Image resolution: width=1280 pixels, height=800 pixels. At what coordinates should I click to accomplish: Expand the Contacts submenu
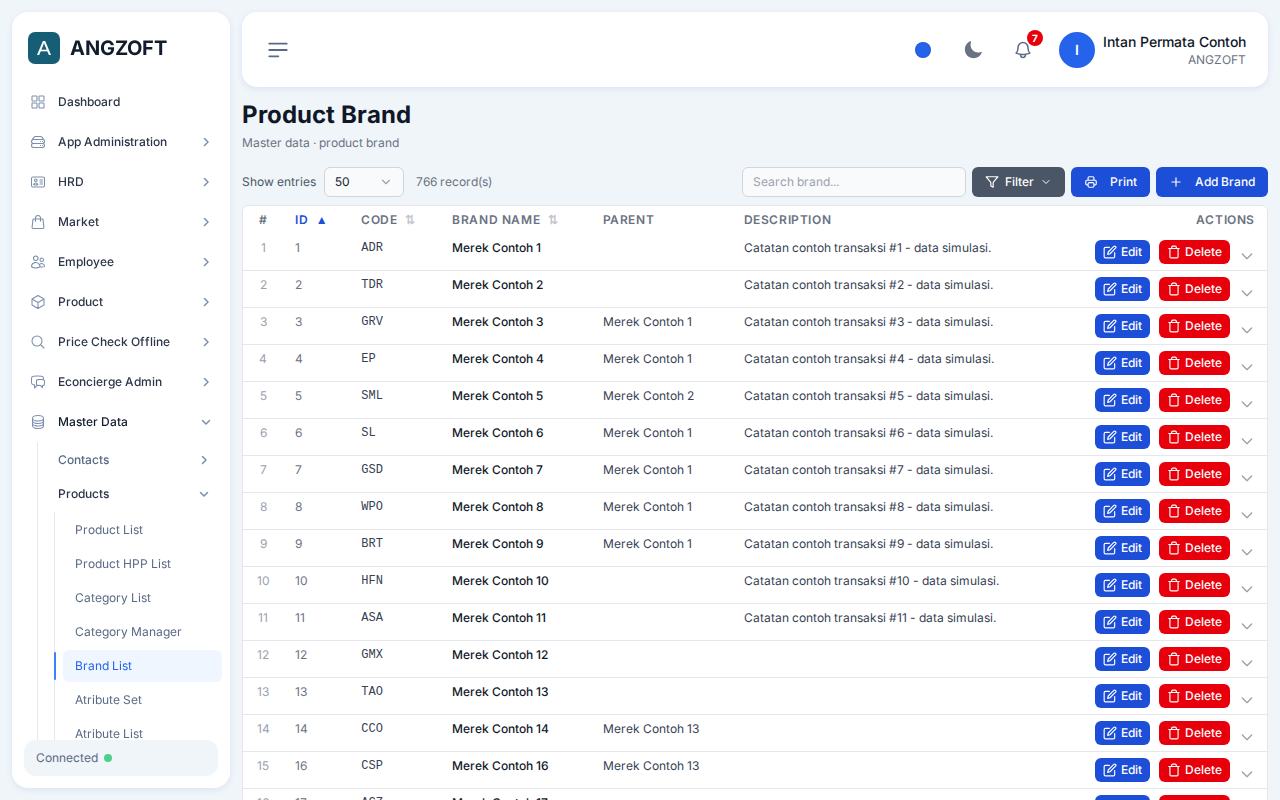click(x=134, y=460)
